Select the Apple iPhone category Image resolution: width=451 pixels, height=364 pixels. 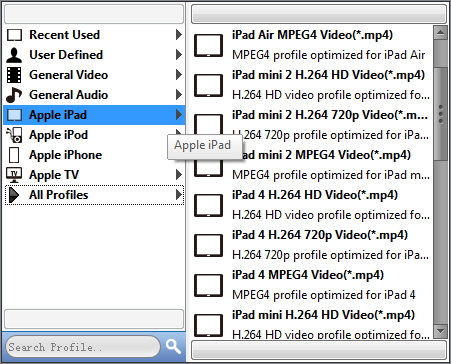pyautogui.click(x=94, y=155)
